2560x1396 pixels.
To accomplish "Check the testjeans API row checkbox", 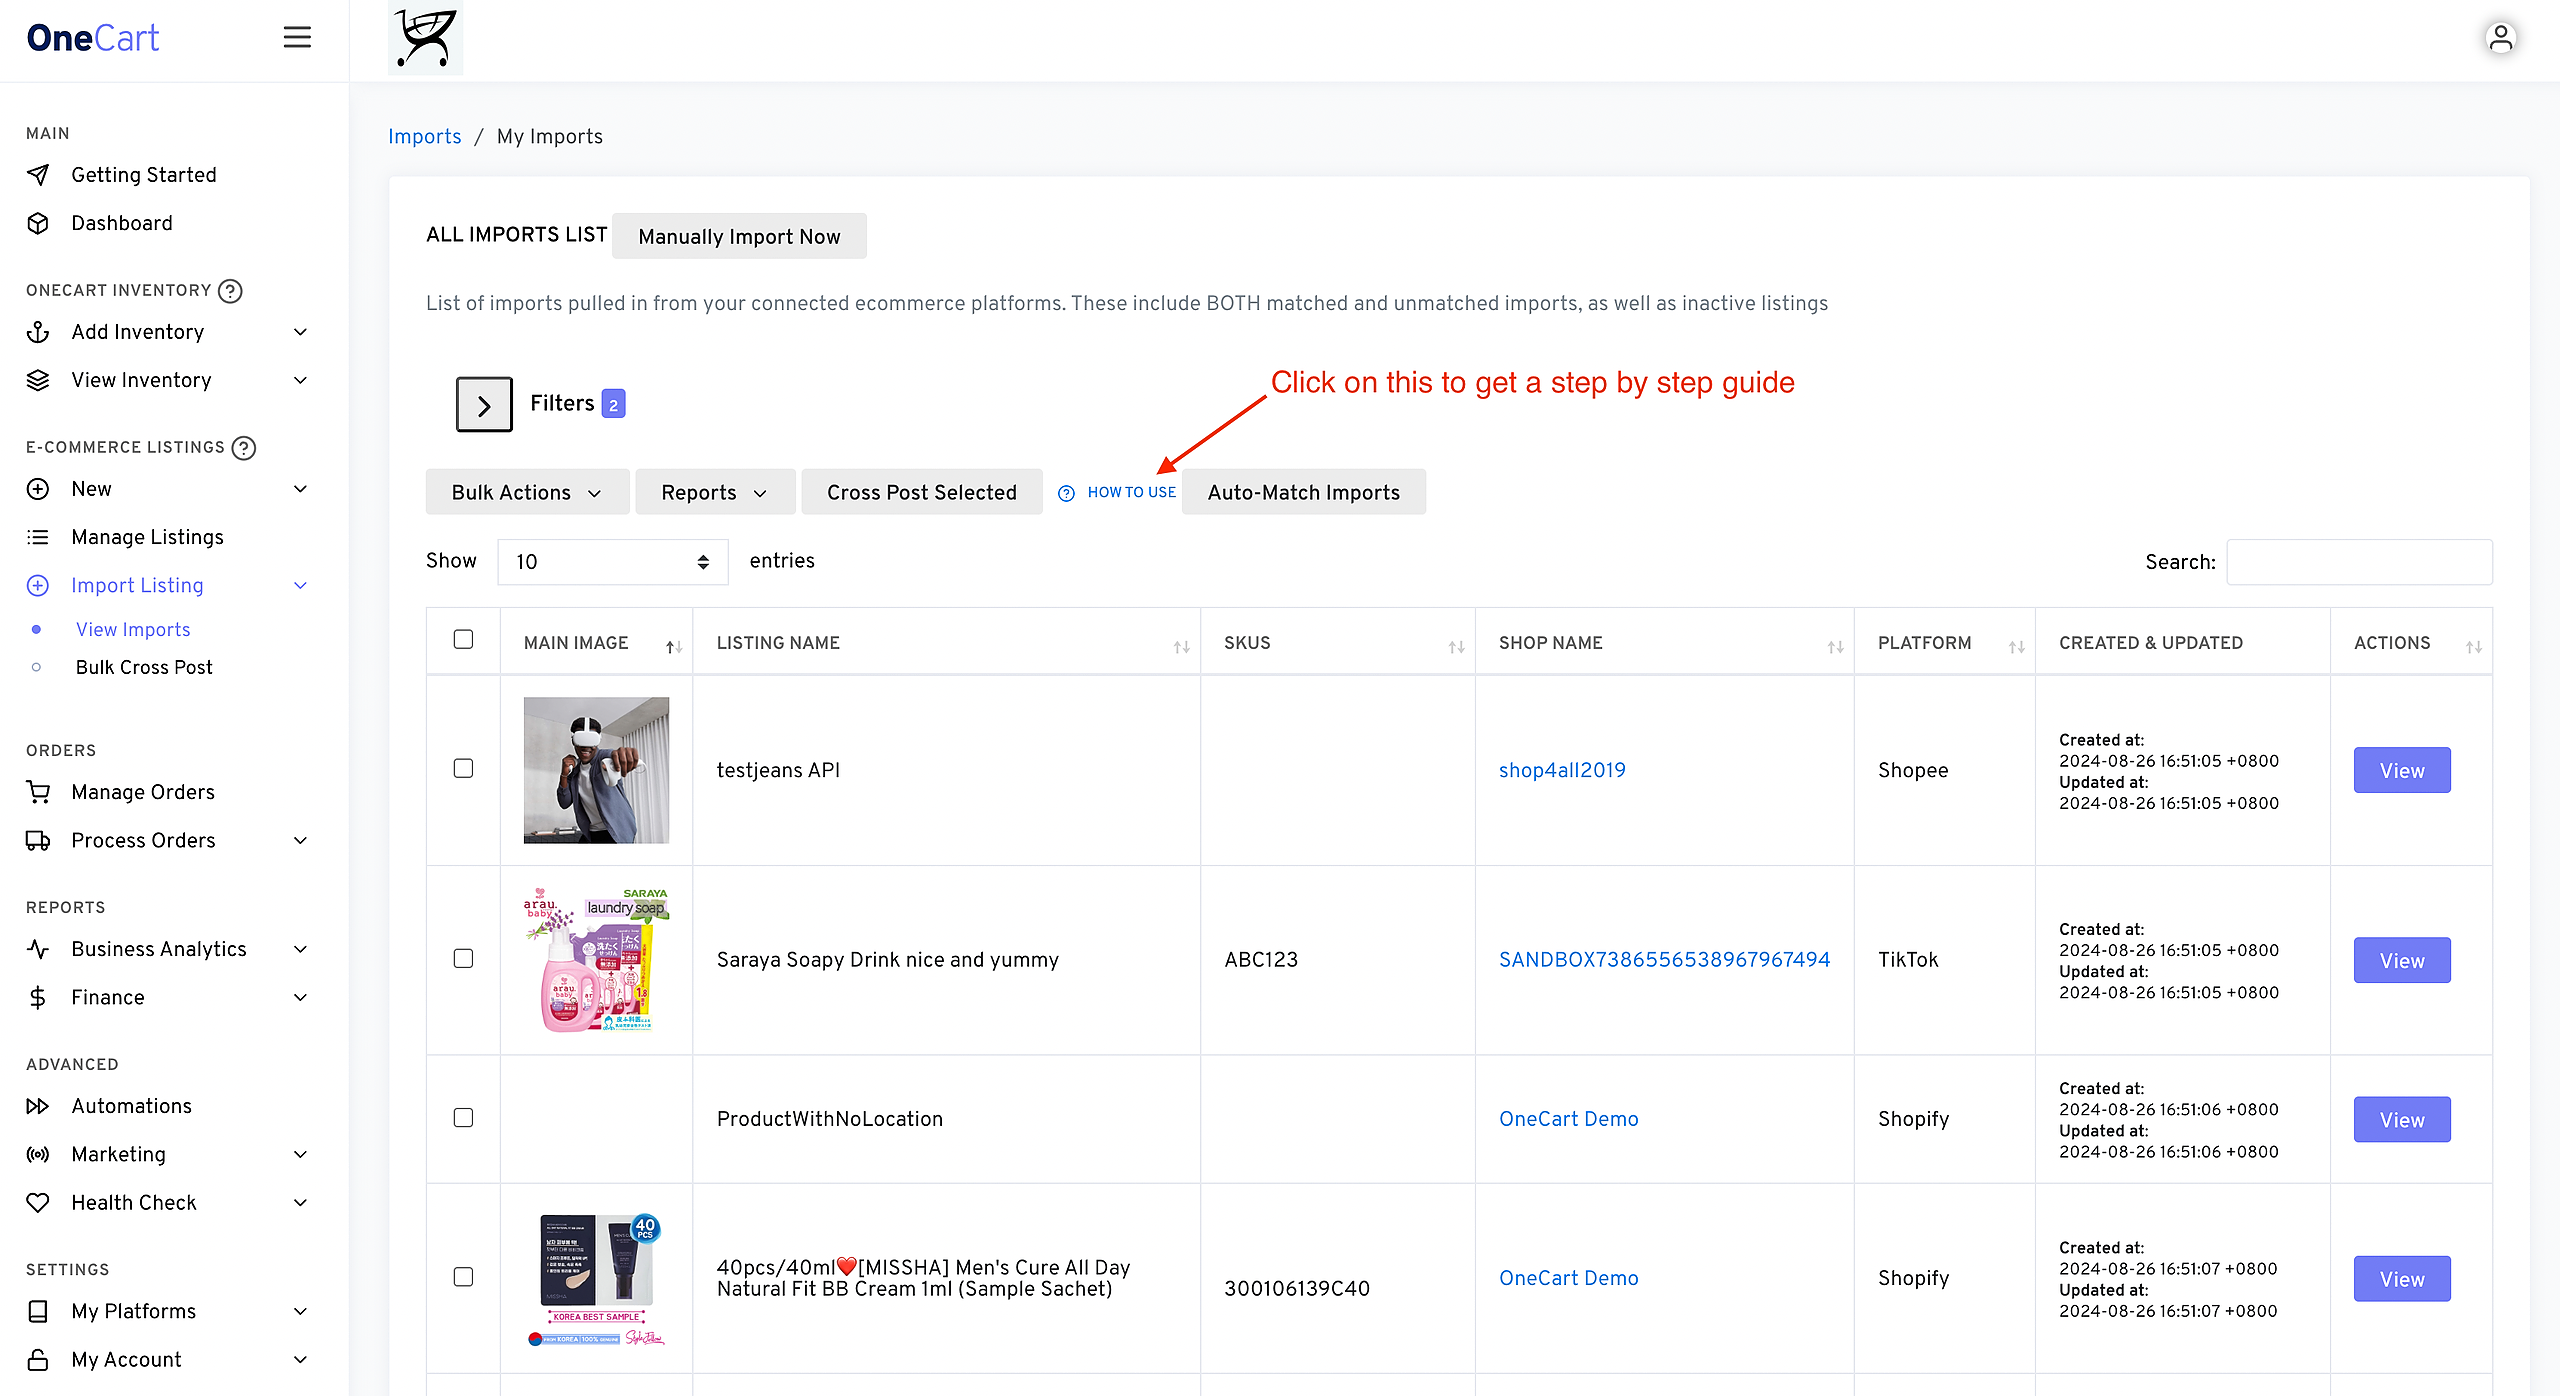I will (463, 768).
